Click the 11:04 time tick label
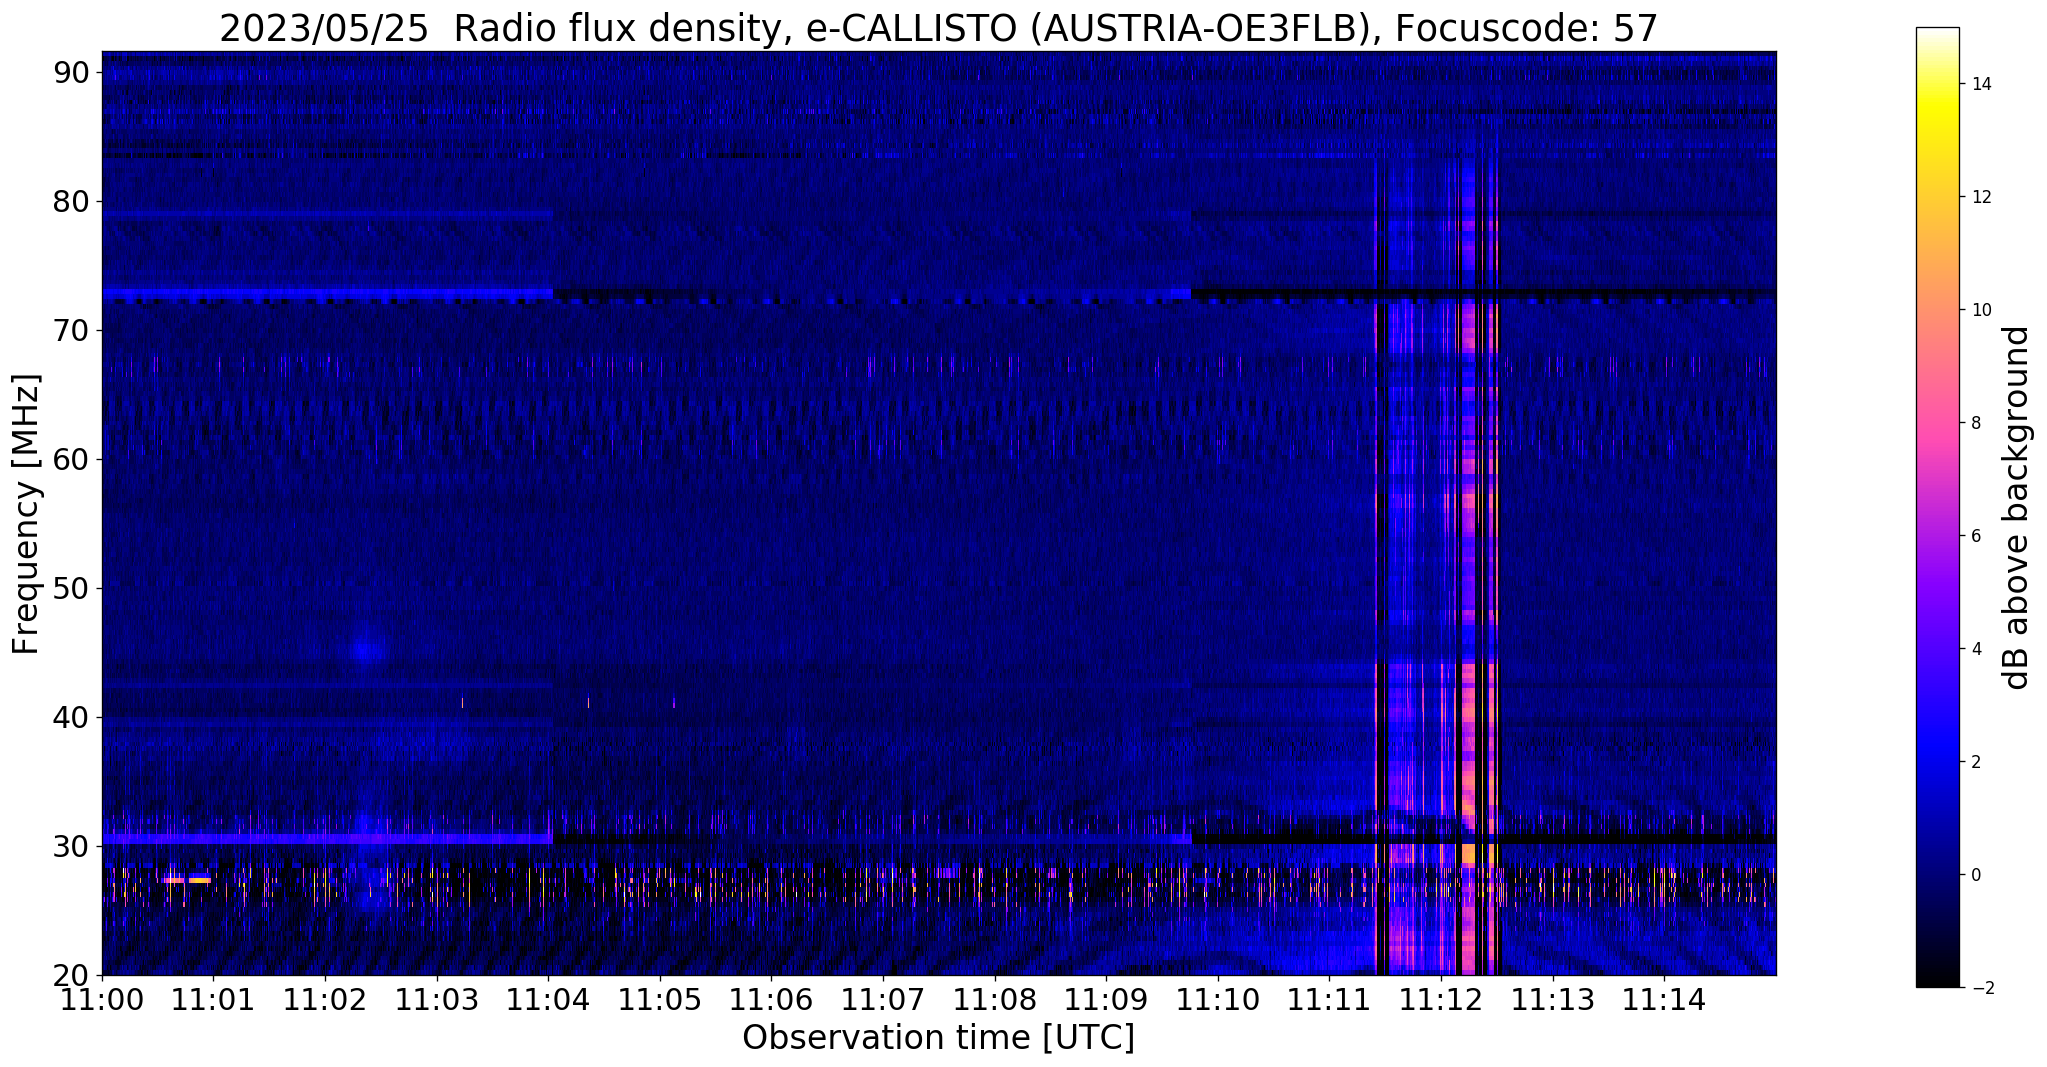This screenshot has height=1067, width=2047. click(548, 1000)
